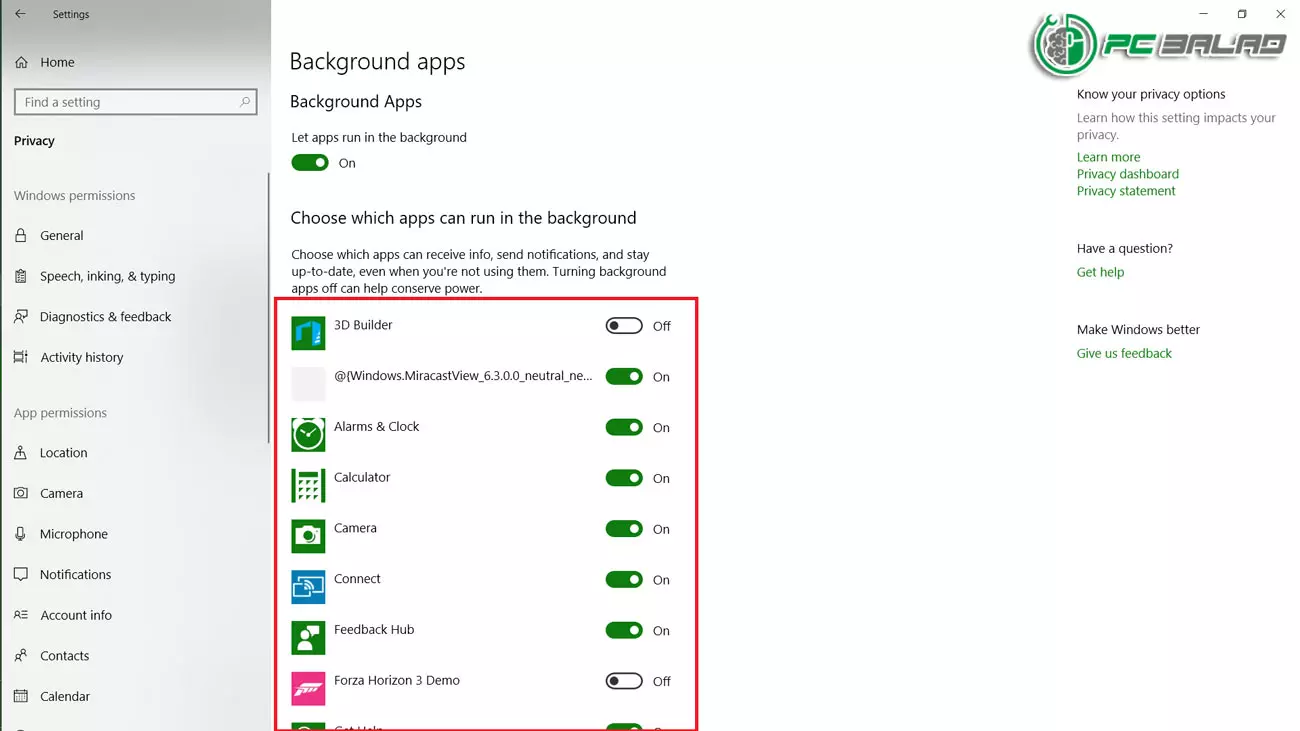Image resolution: width=1300 pixels, height=731 pixels.
Task: Click the 3D Builder app name
Action: 363,325
